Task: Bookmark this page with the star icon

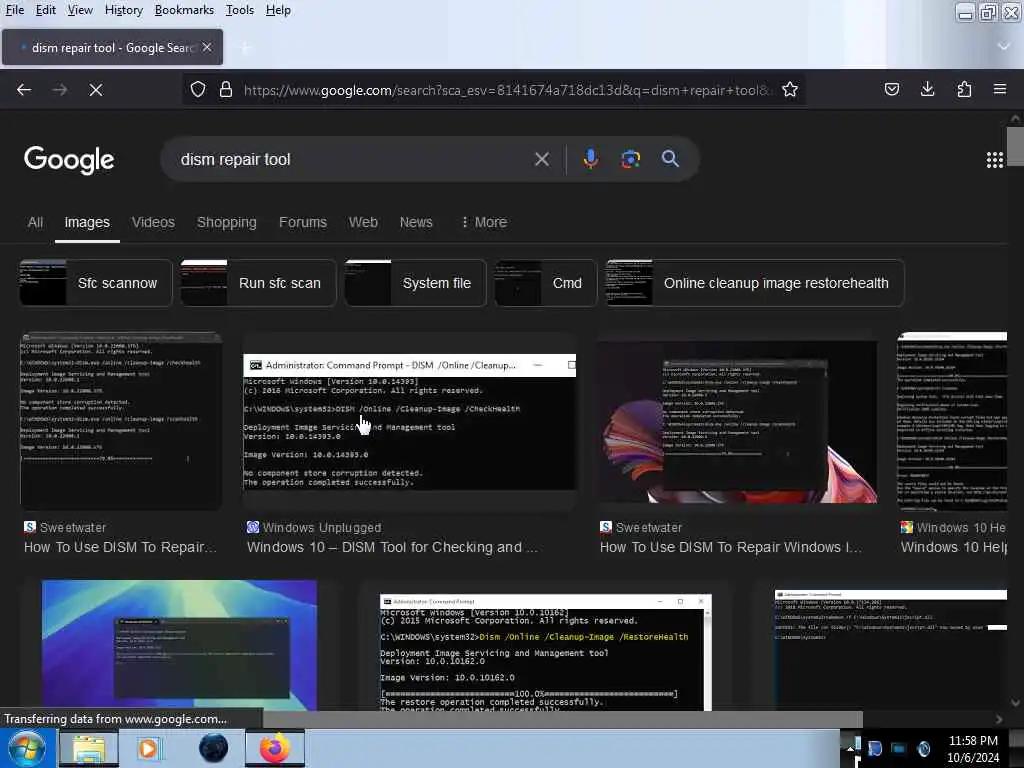Action: [x=790, y=89]
